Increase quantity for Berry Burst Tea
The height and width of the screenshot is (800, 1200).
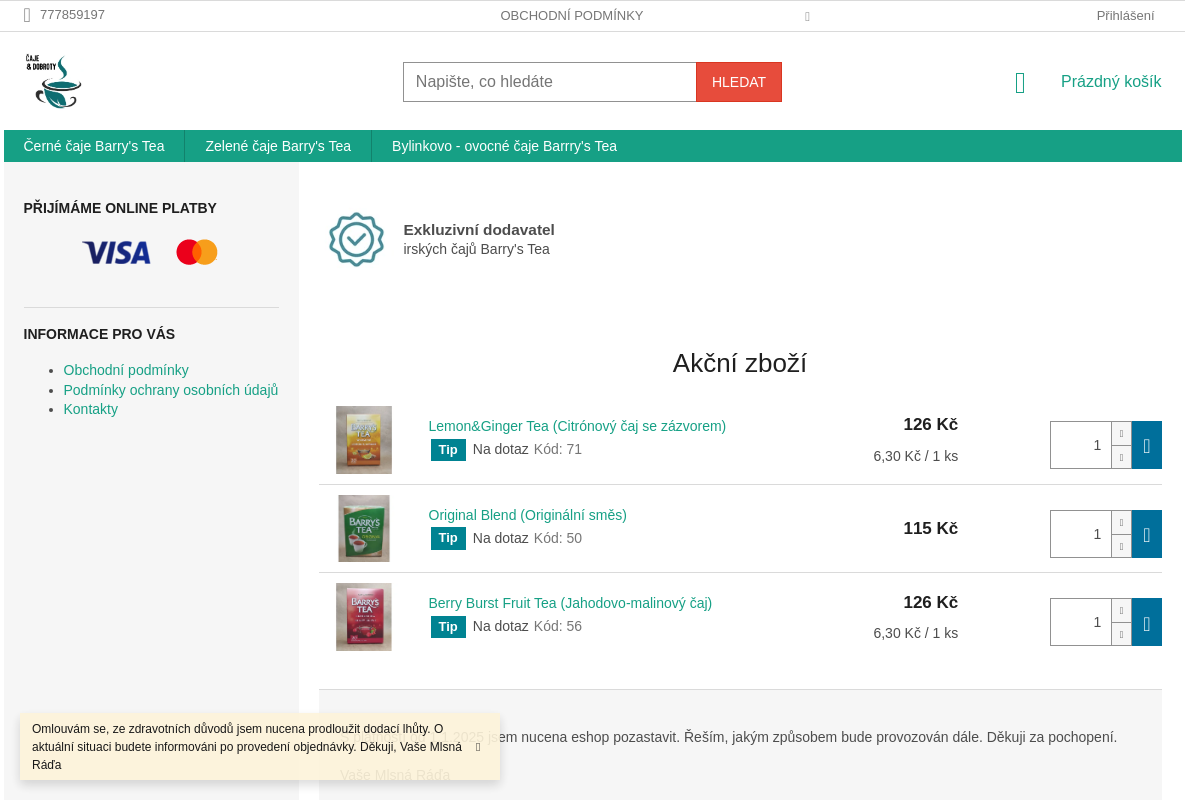[x=1121, y=610]
